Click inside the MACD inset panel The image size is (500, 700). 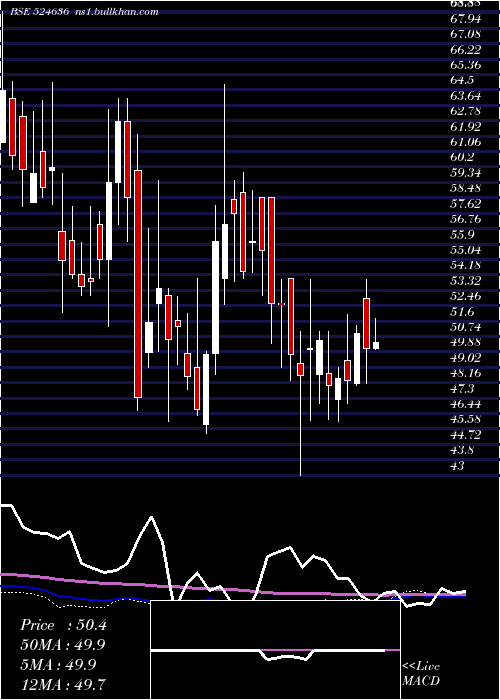(275, 650)
